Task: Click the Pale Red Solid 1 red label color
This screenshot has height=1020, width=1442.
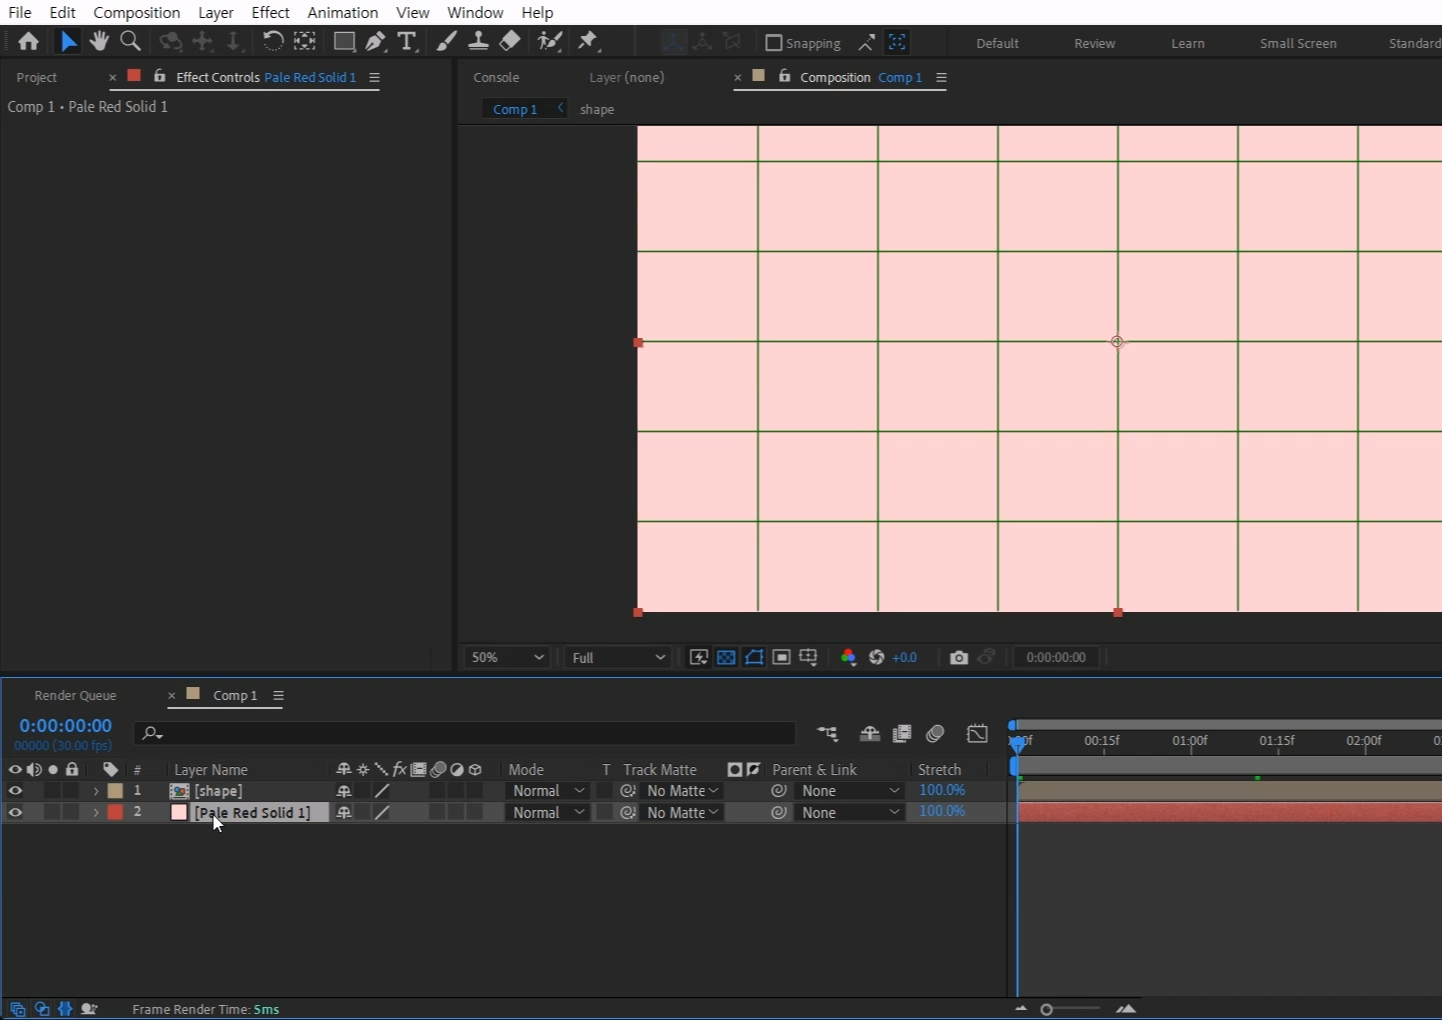Action: pos(116,813)
